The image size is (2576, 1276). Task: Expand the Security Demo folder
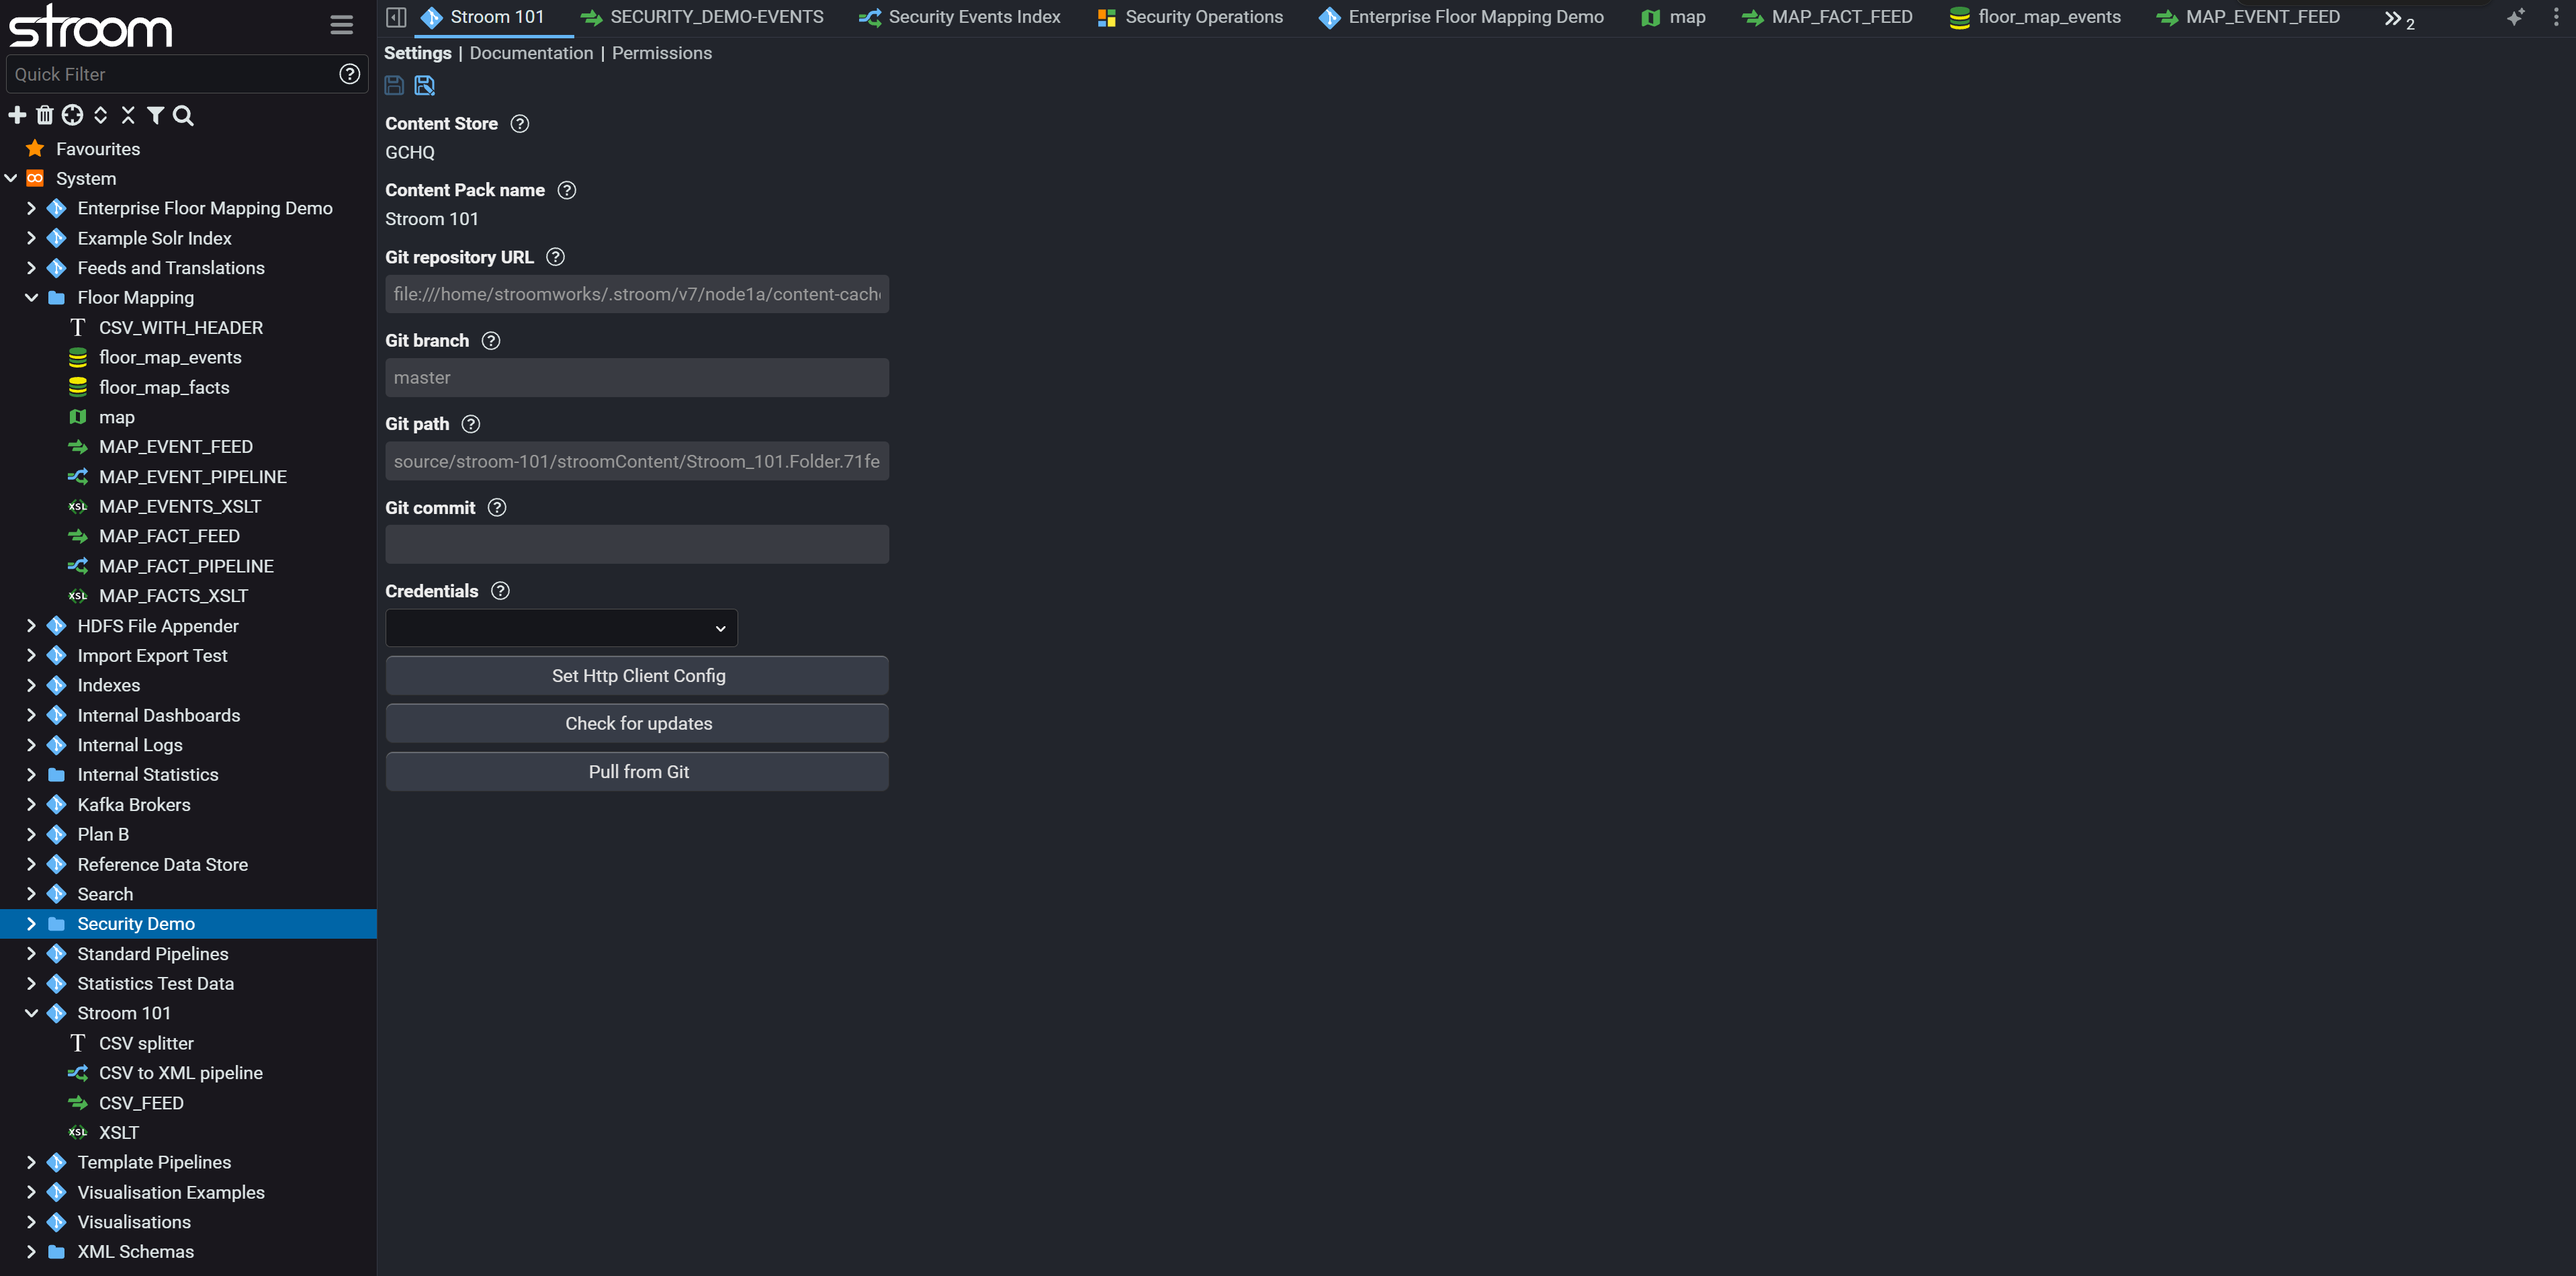pyautogui.click(x=31, y=924)
